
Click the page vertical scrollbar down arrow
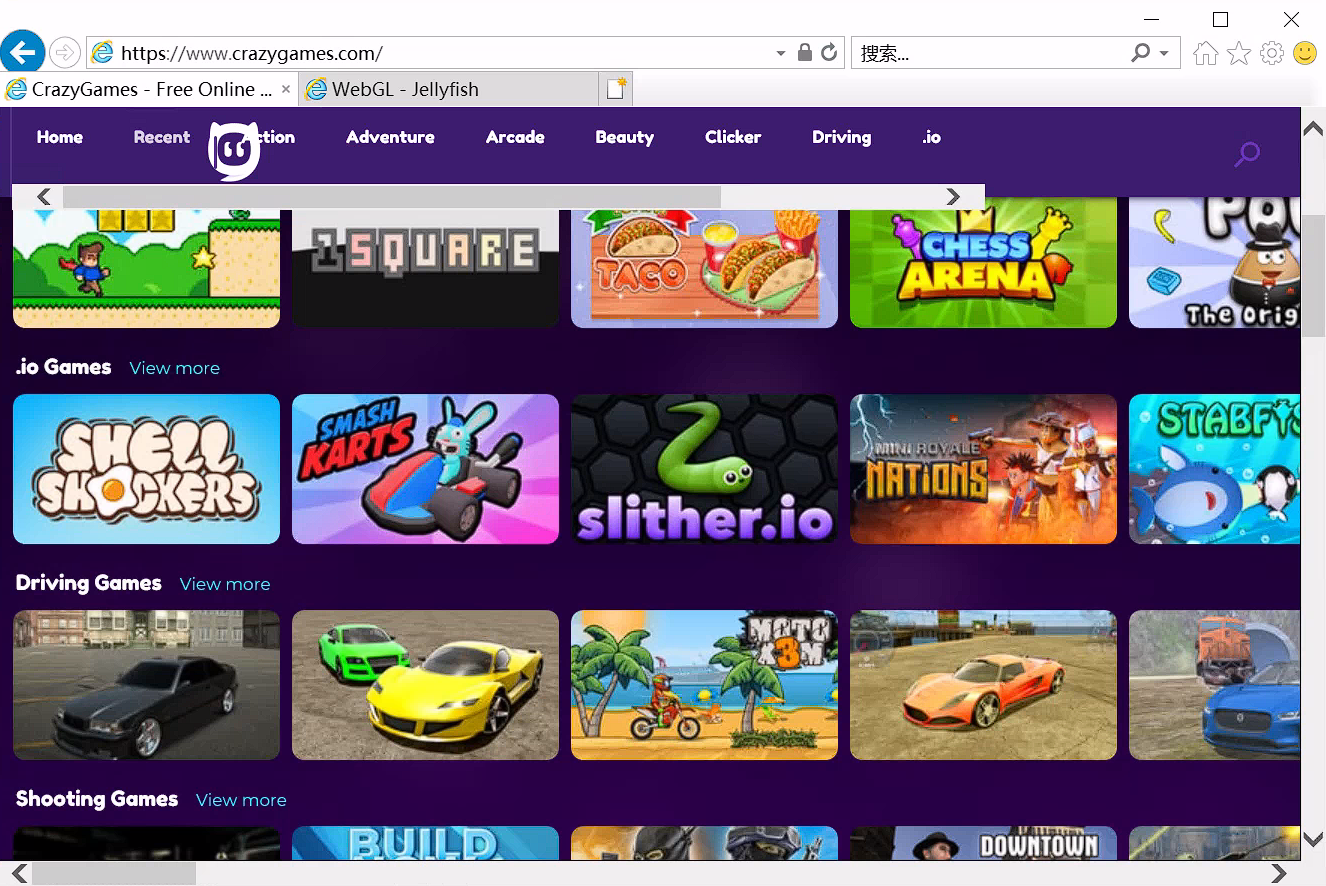coord(1313,839)
